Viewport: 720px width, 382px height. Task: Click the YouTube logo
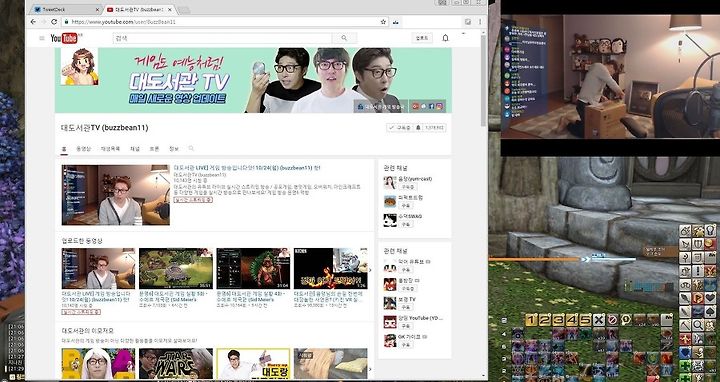coord(64,38)
